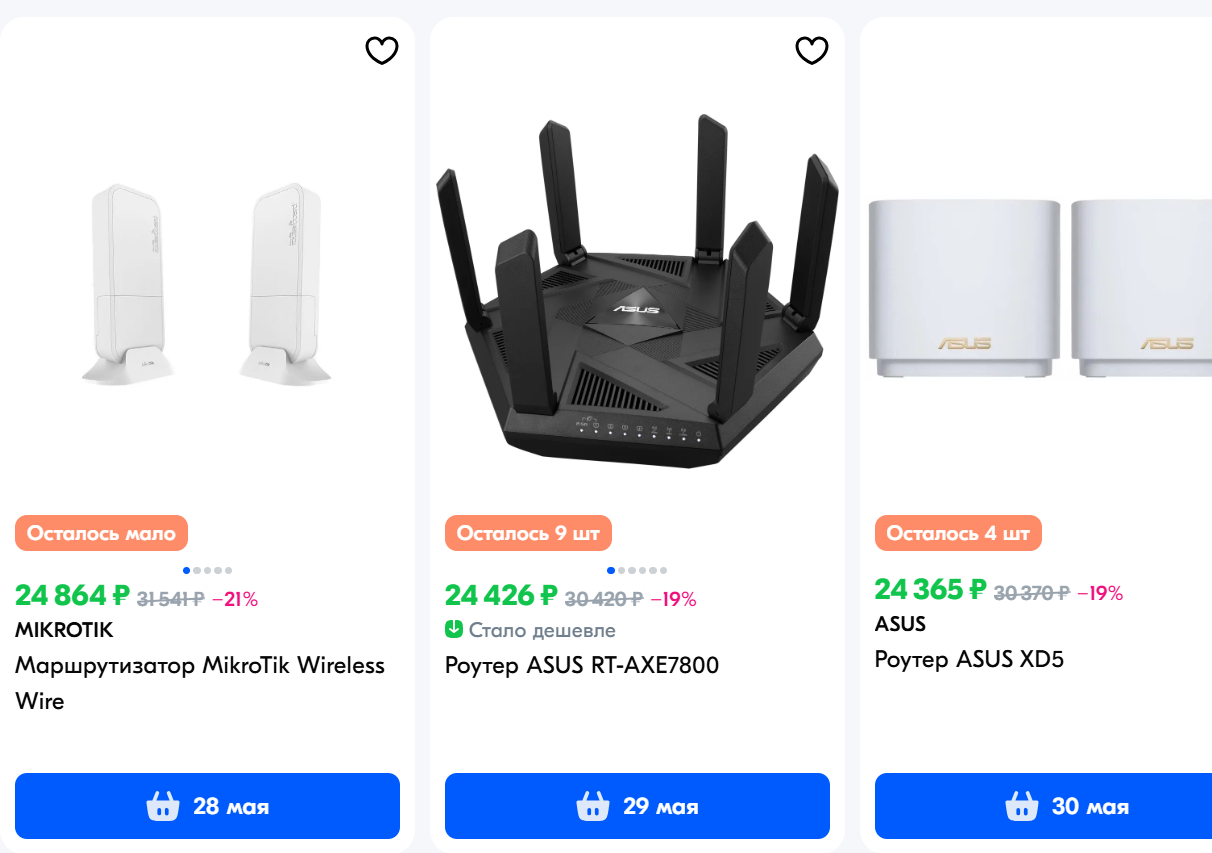Select last image dot of ASUS RT-AXE7800 carousel
The height and width of the screenshot is (853, 1212).
663,570
